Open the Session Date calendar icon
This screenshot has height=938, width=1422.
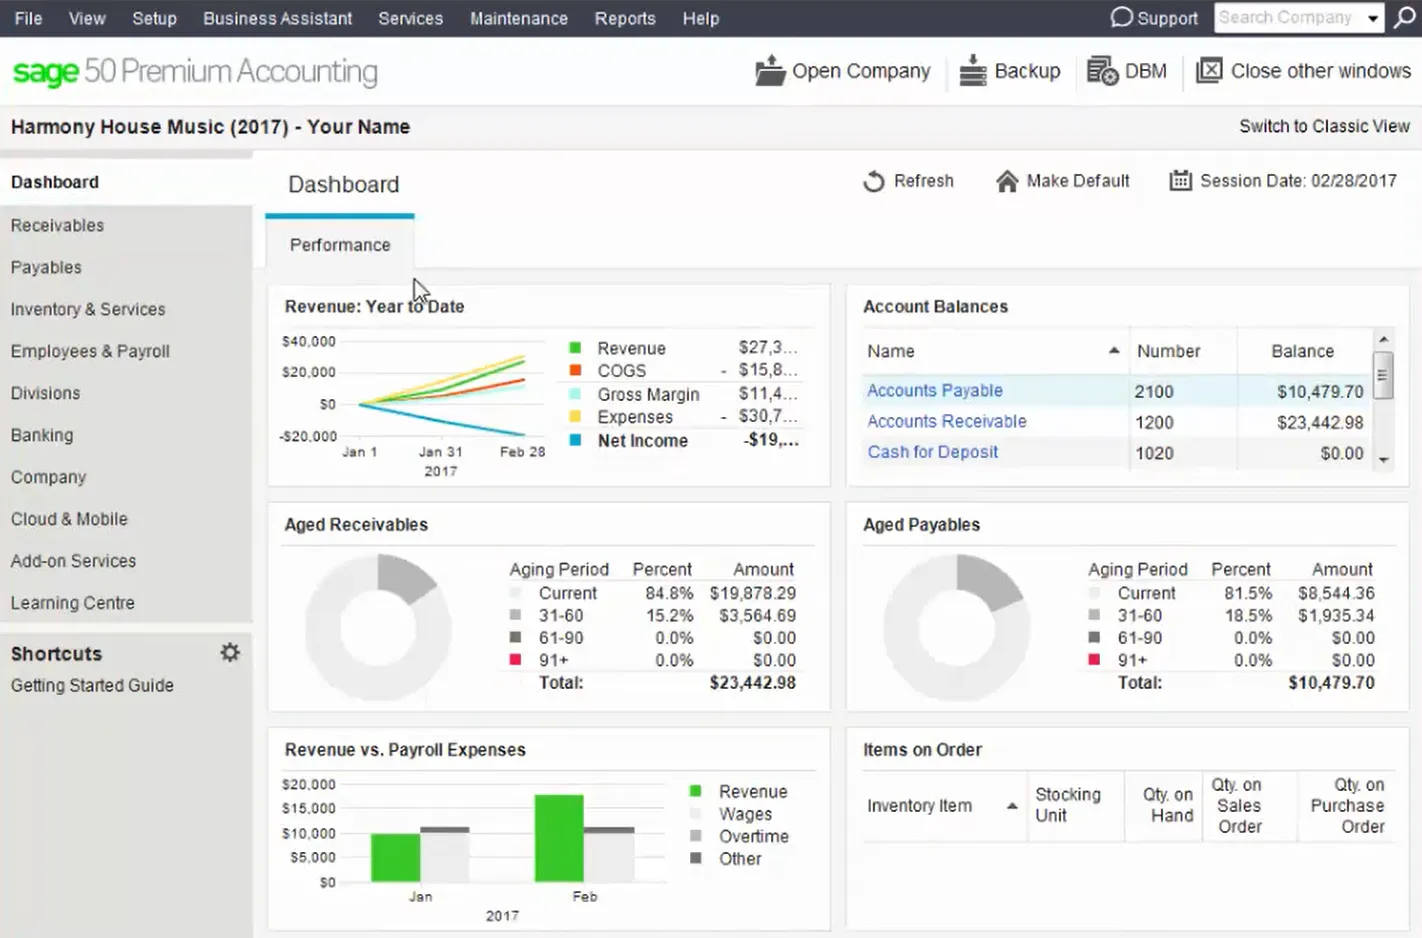point(1181,181)
